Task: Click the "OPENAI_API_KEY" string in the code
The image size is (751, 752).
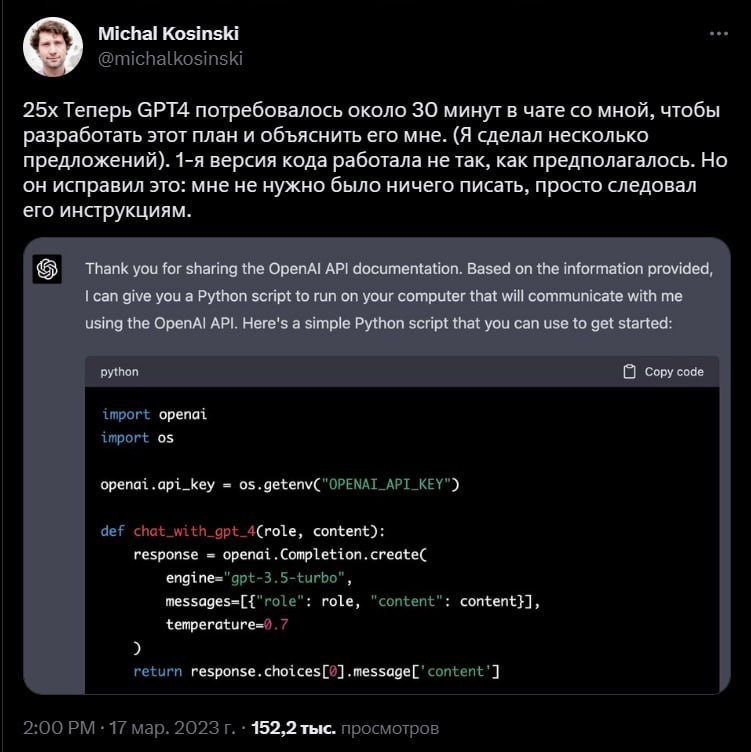Action: 387,485
